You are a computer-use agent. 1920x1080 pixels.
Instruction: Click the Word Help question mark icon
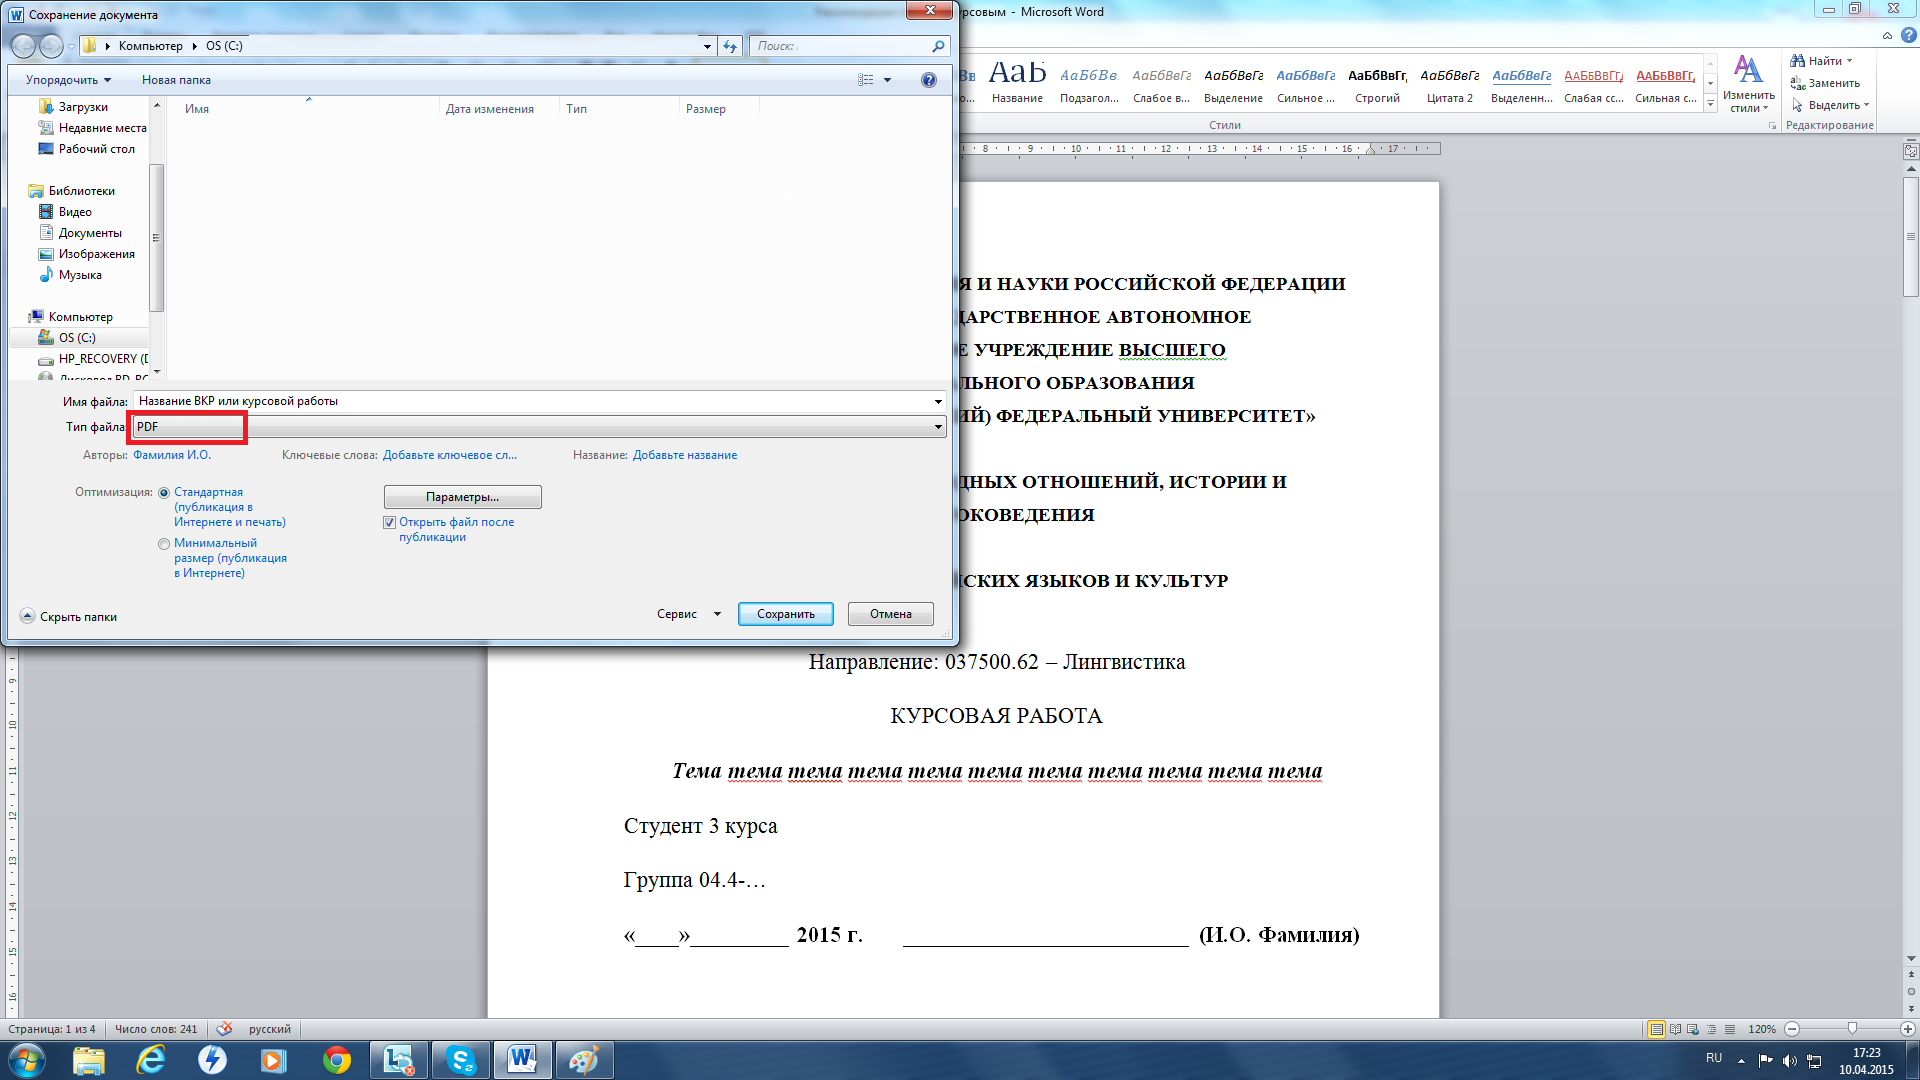tap(1908, 35)
